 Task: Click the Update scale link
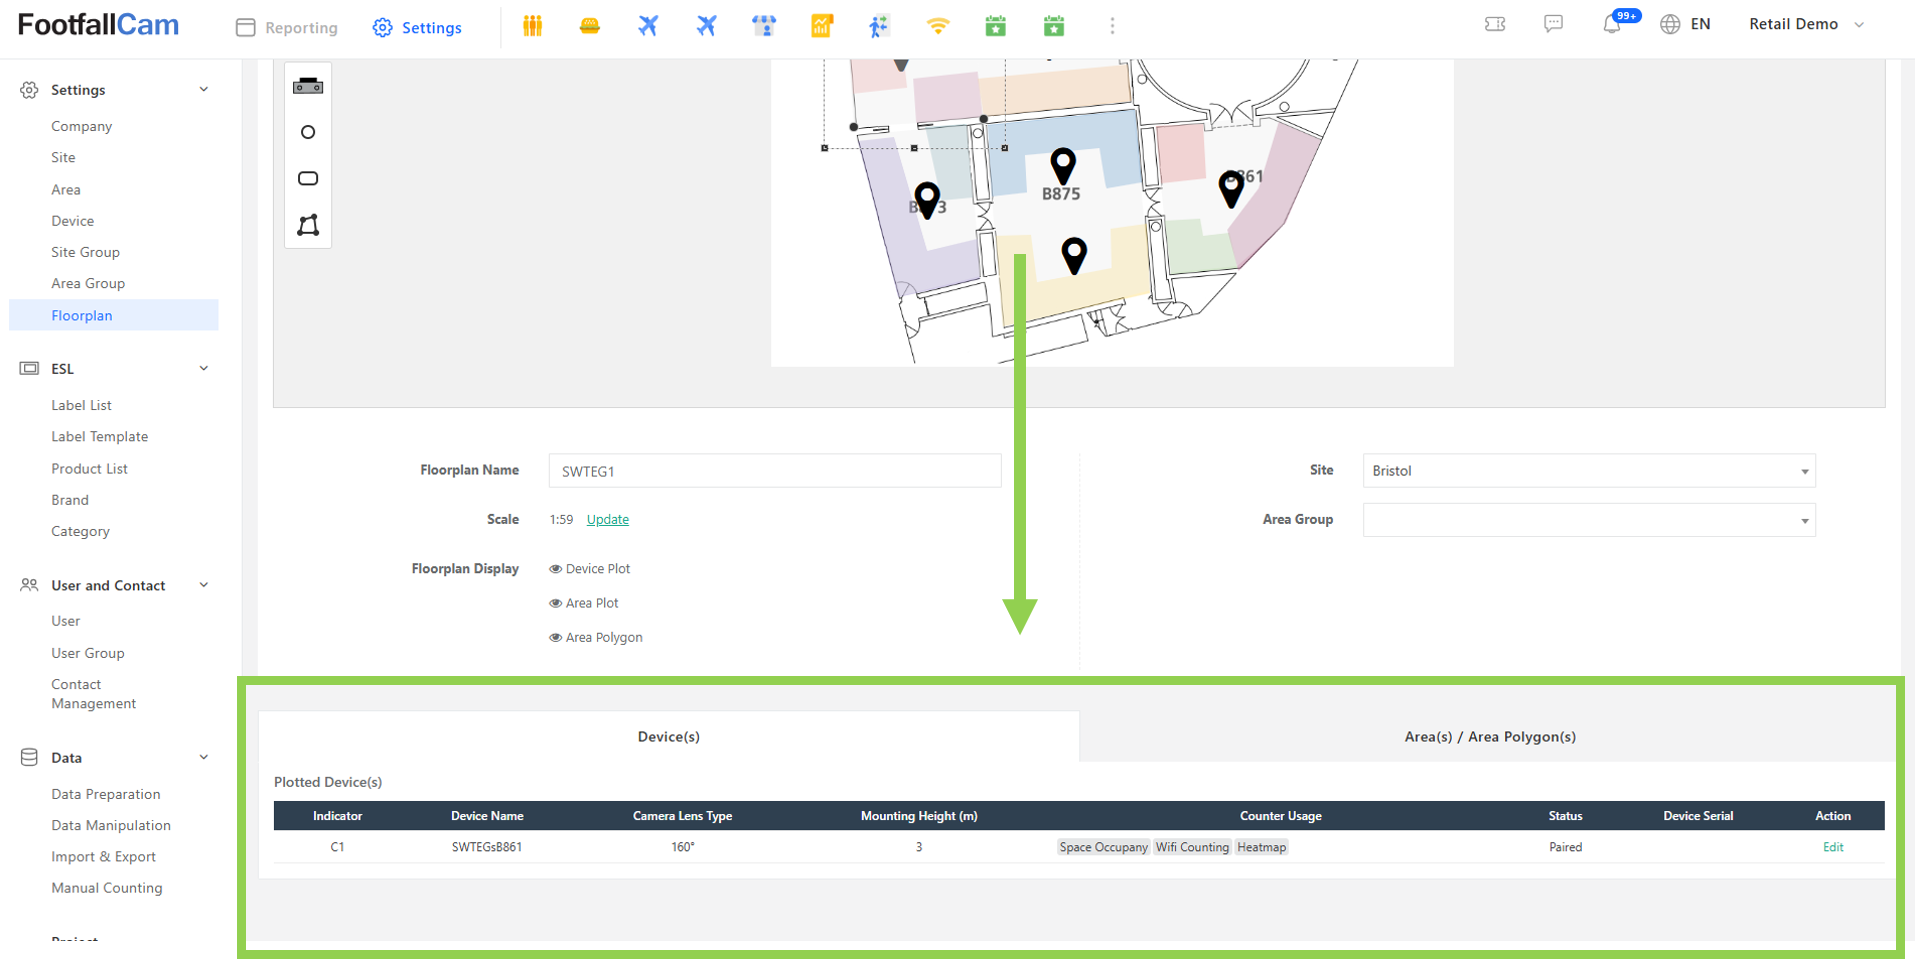click(607, 520)
